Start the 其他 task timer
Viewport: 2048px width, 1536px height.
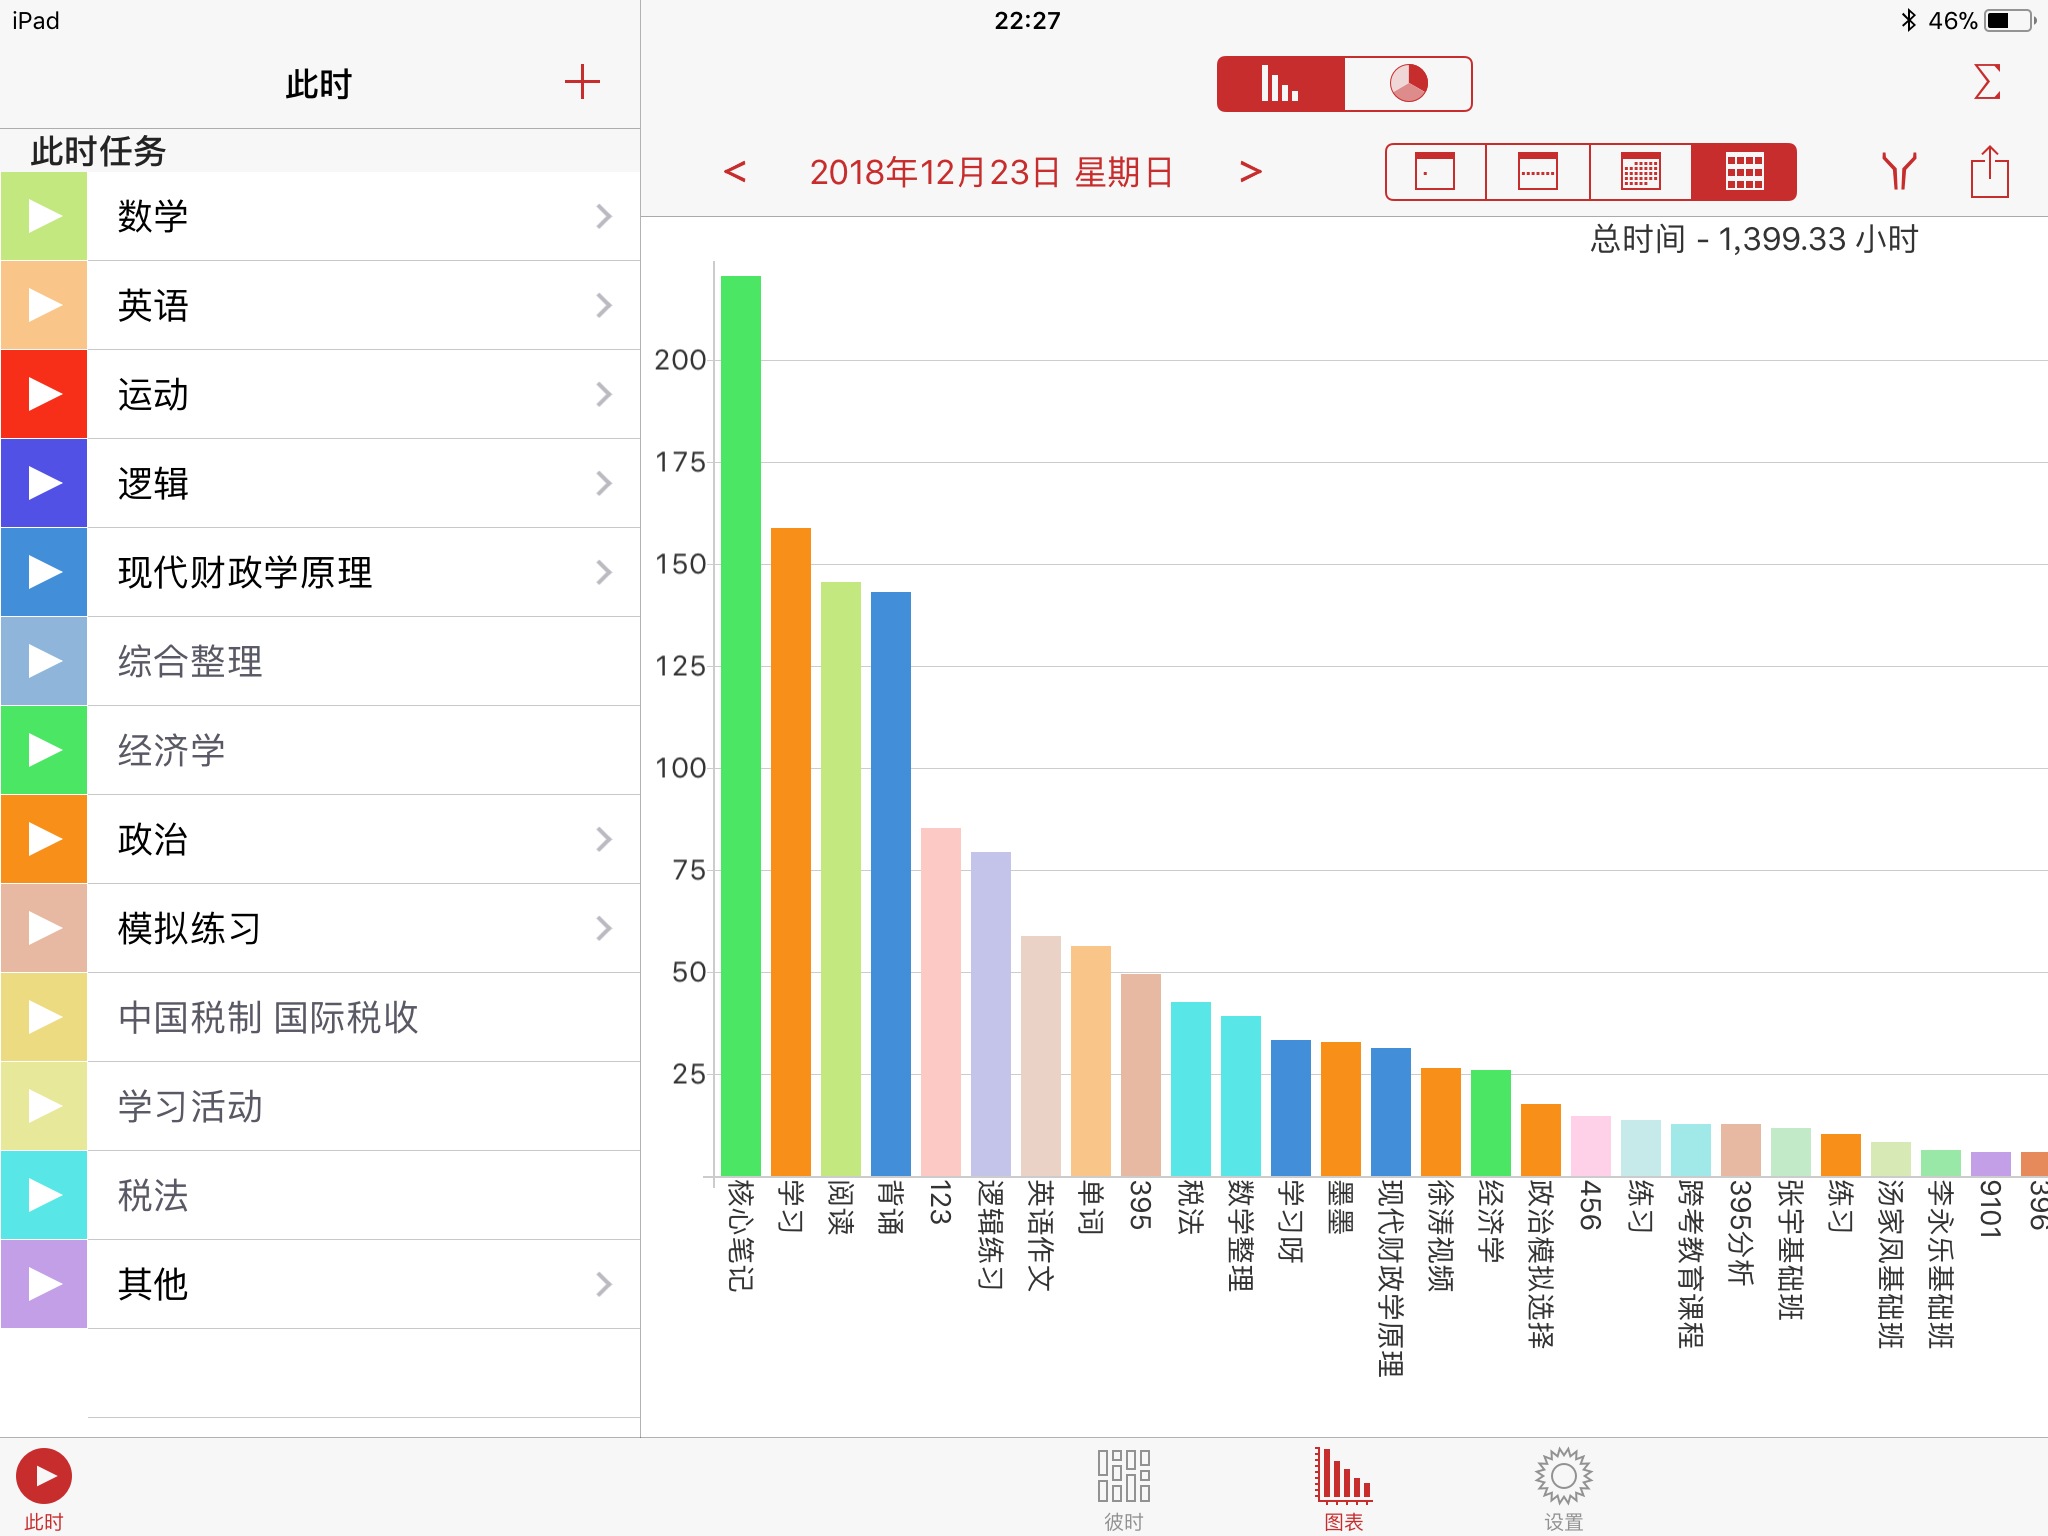pos(44,1284)
